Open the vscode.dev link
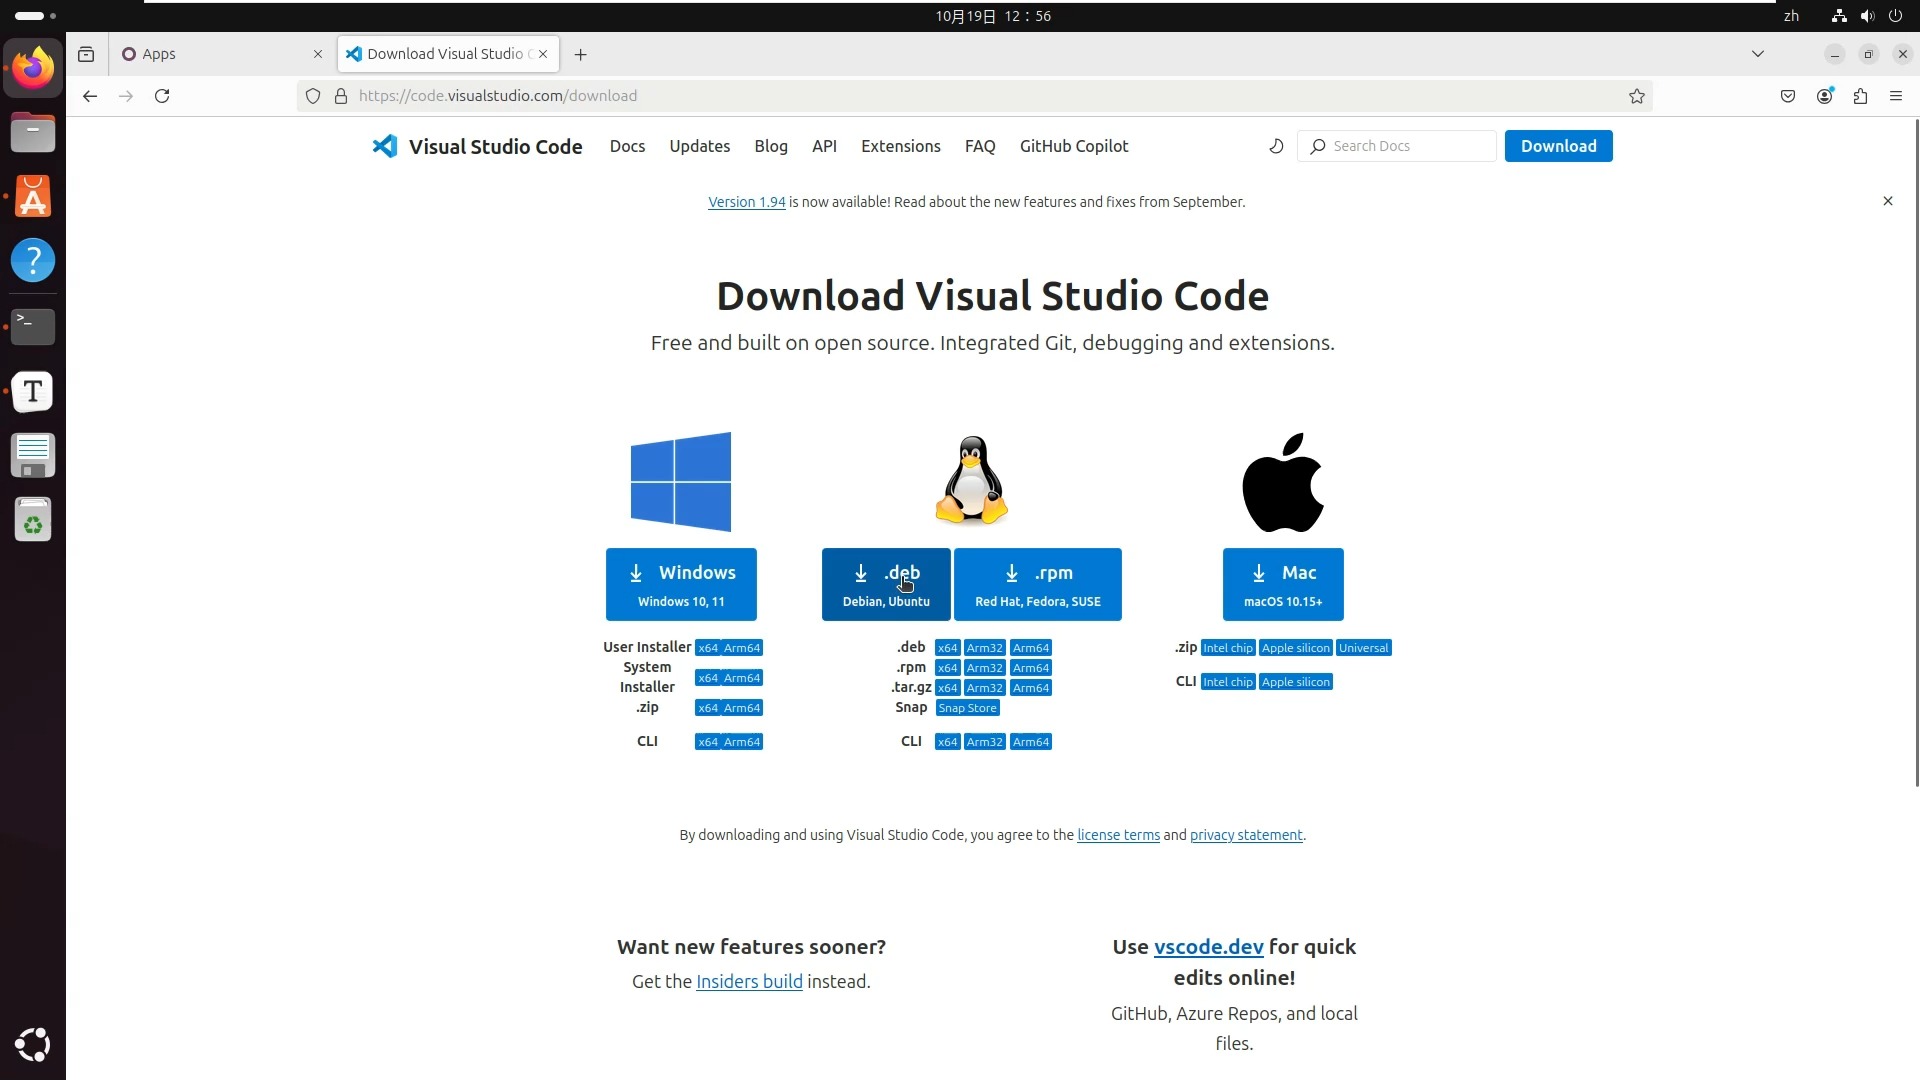 pos(1208,947)
